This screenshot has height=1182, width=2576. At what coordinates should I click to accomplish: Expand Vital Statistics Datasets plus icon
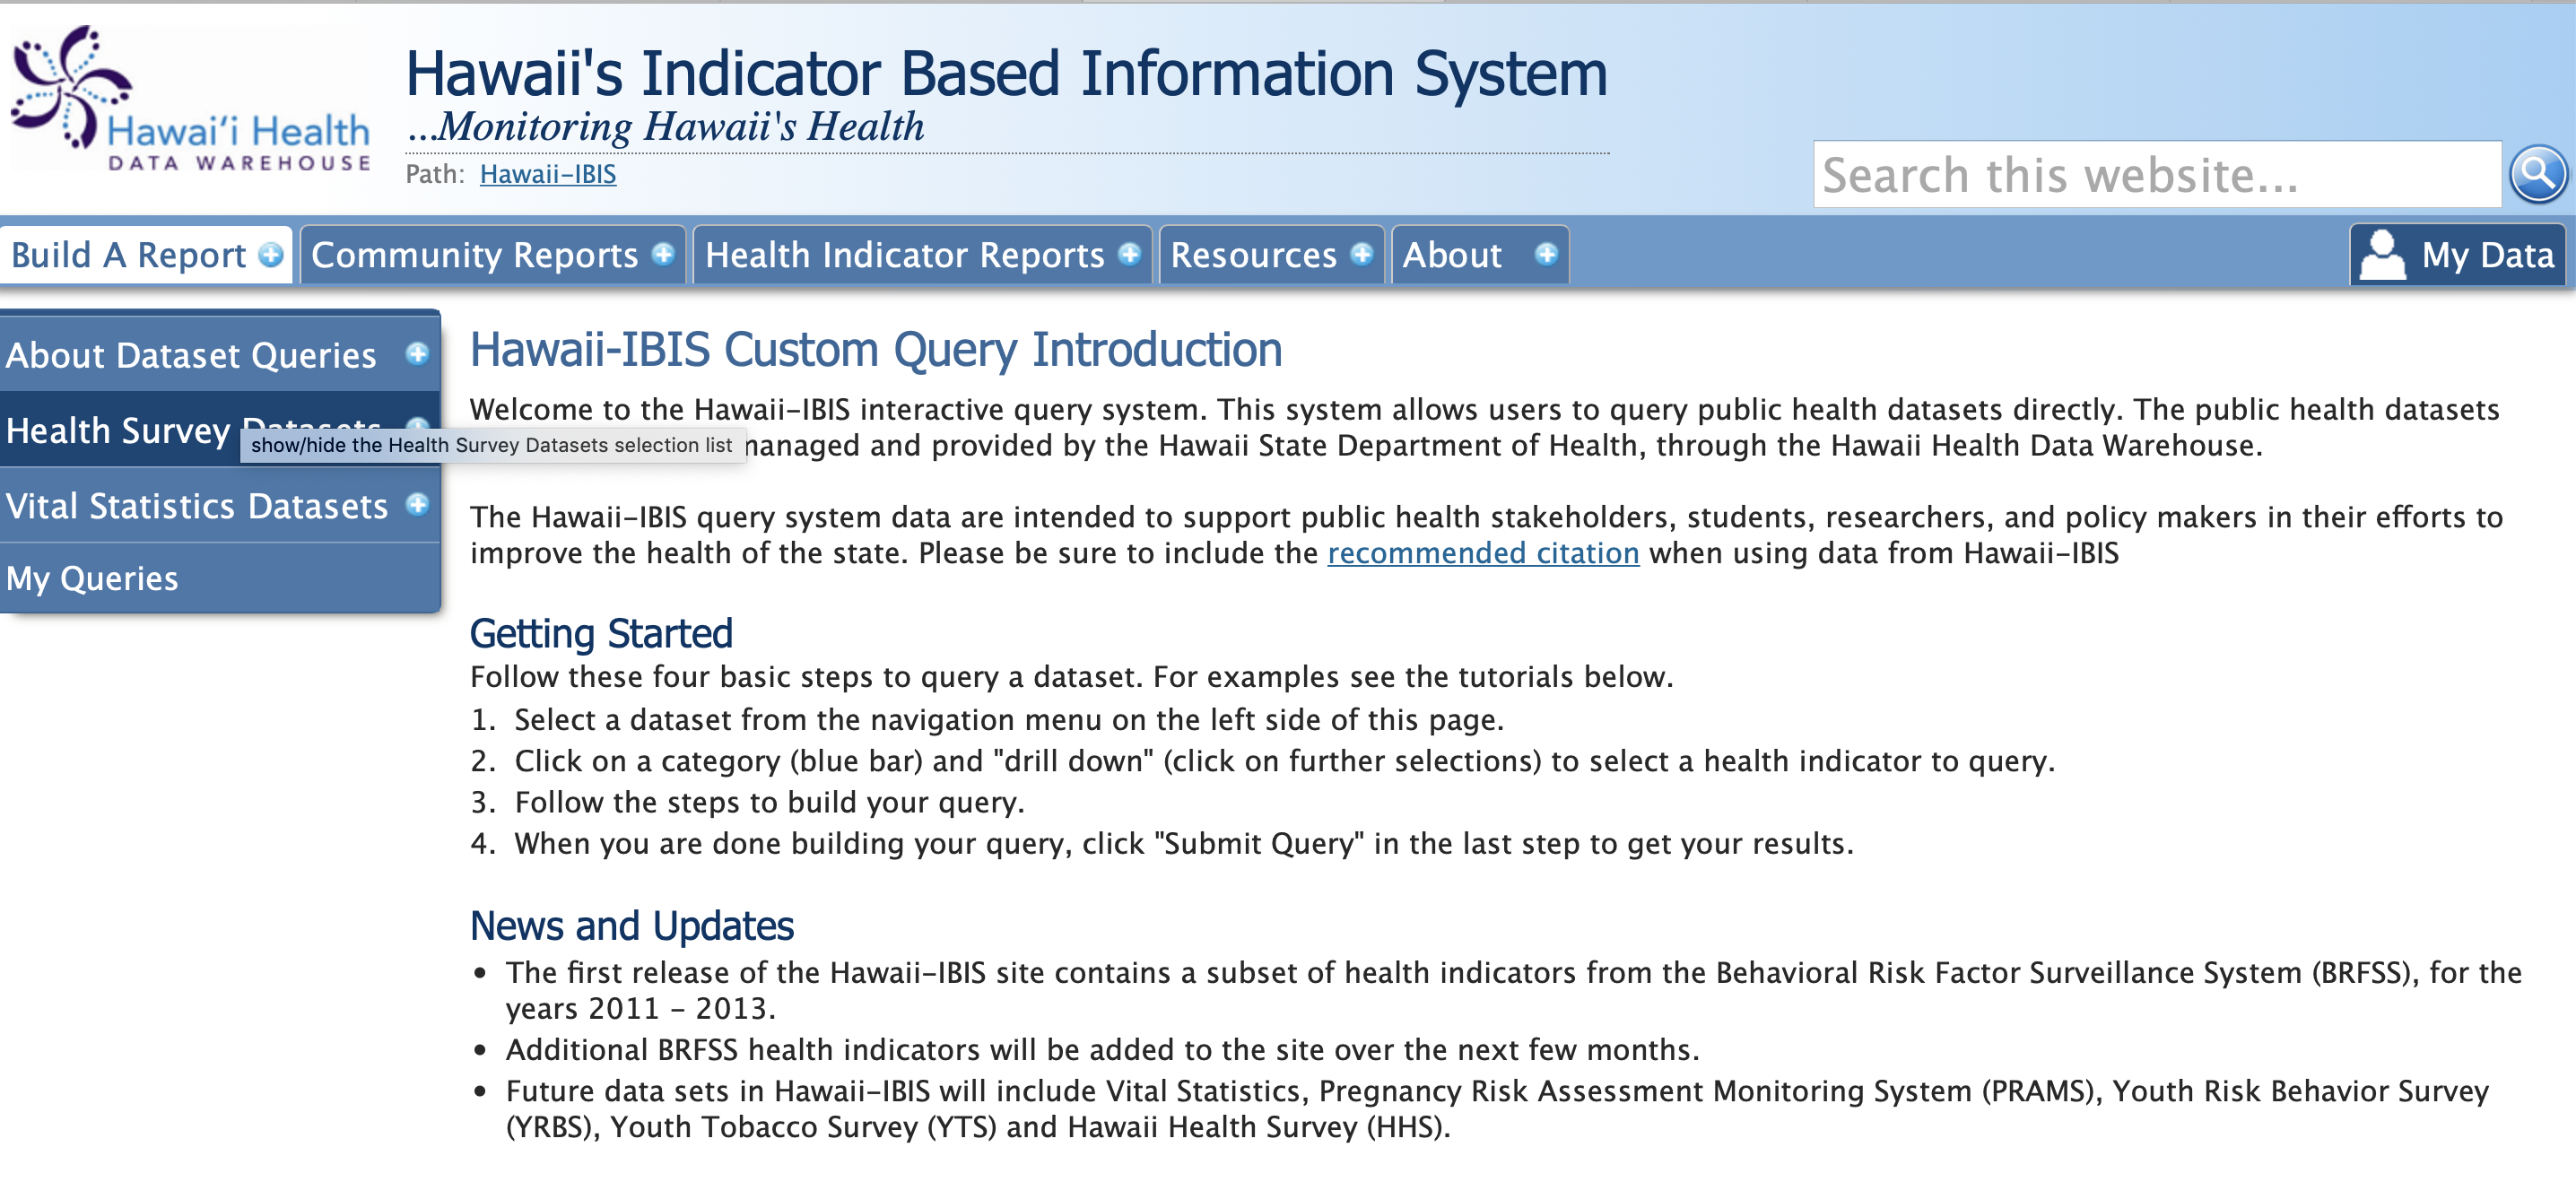pos(417,504)
